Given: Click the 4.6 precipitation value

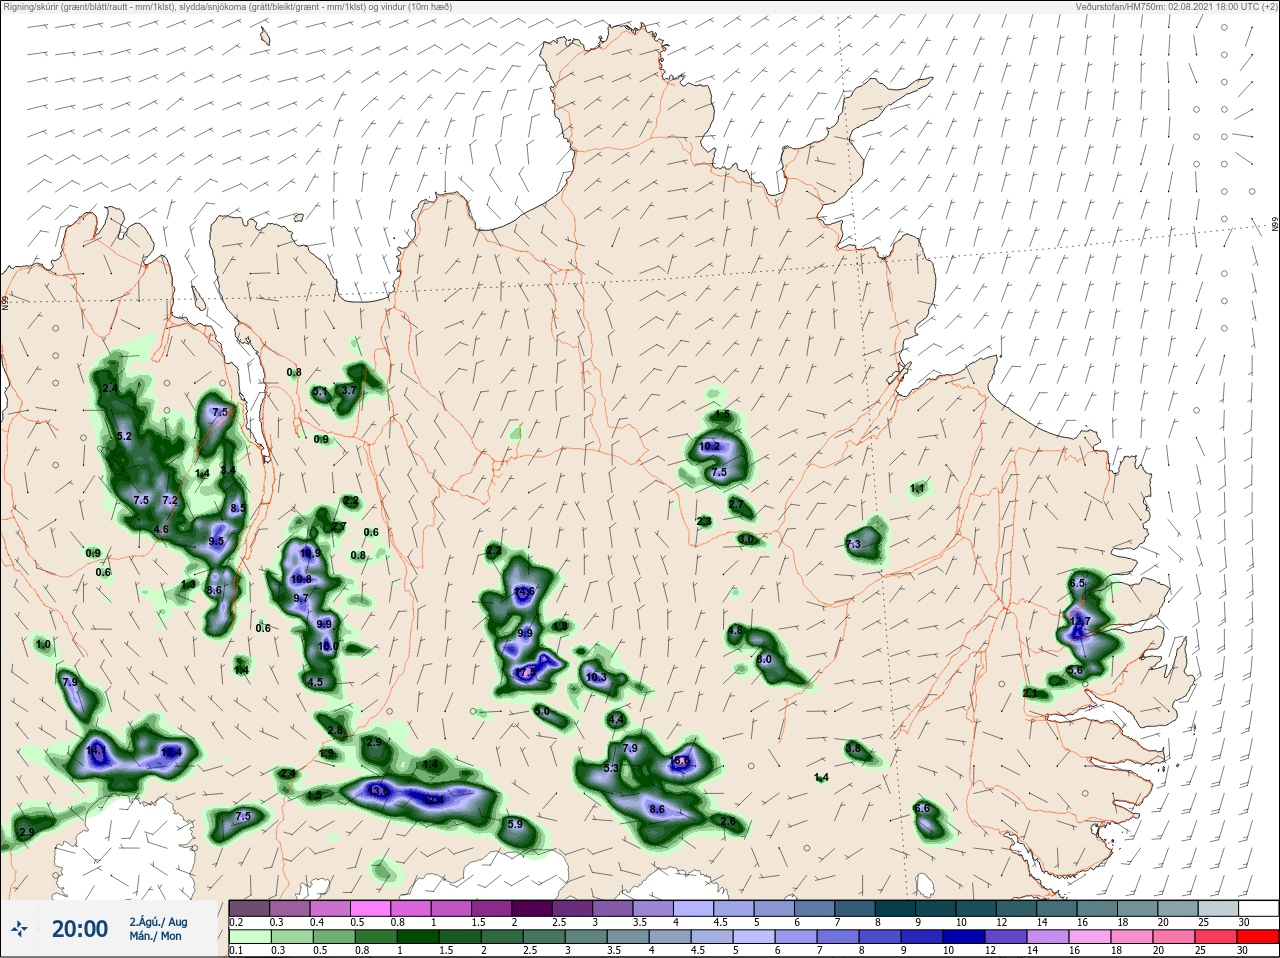Looking at the screenshot, I should pyautogui.click(x=161, y=529).
